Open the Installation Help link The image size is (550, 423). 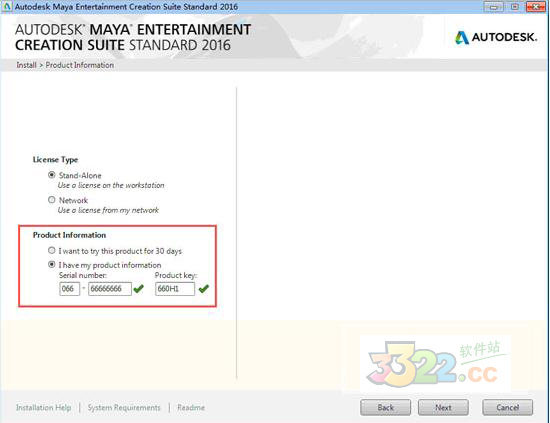[x=43, y=408]
